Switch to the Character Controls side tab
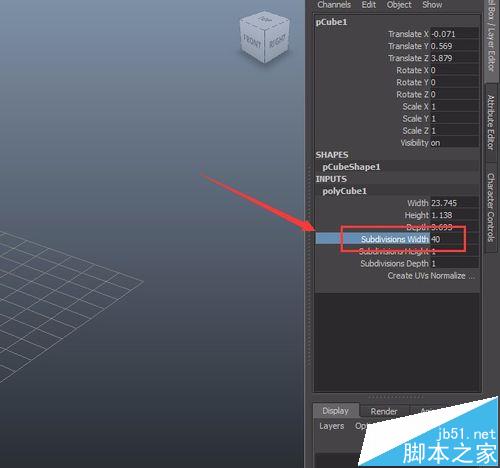 (490, 207)
